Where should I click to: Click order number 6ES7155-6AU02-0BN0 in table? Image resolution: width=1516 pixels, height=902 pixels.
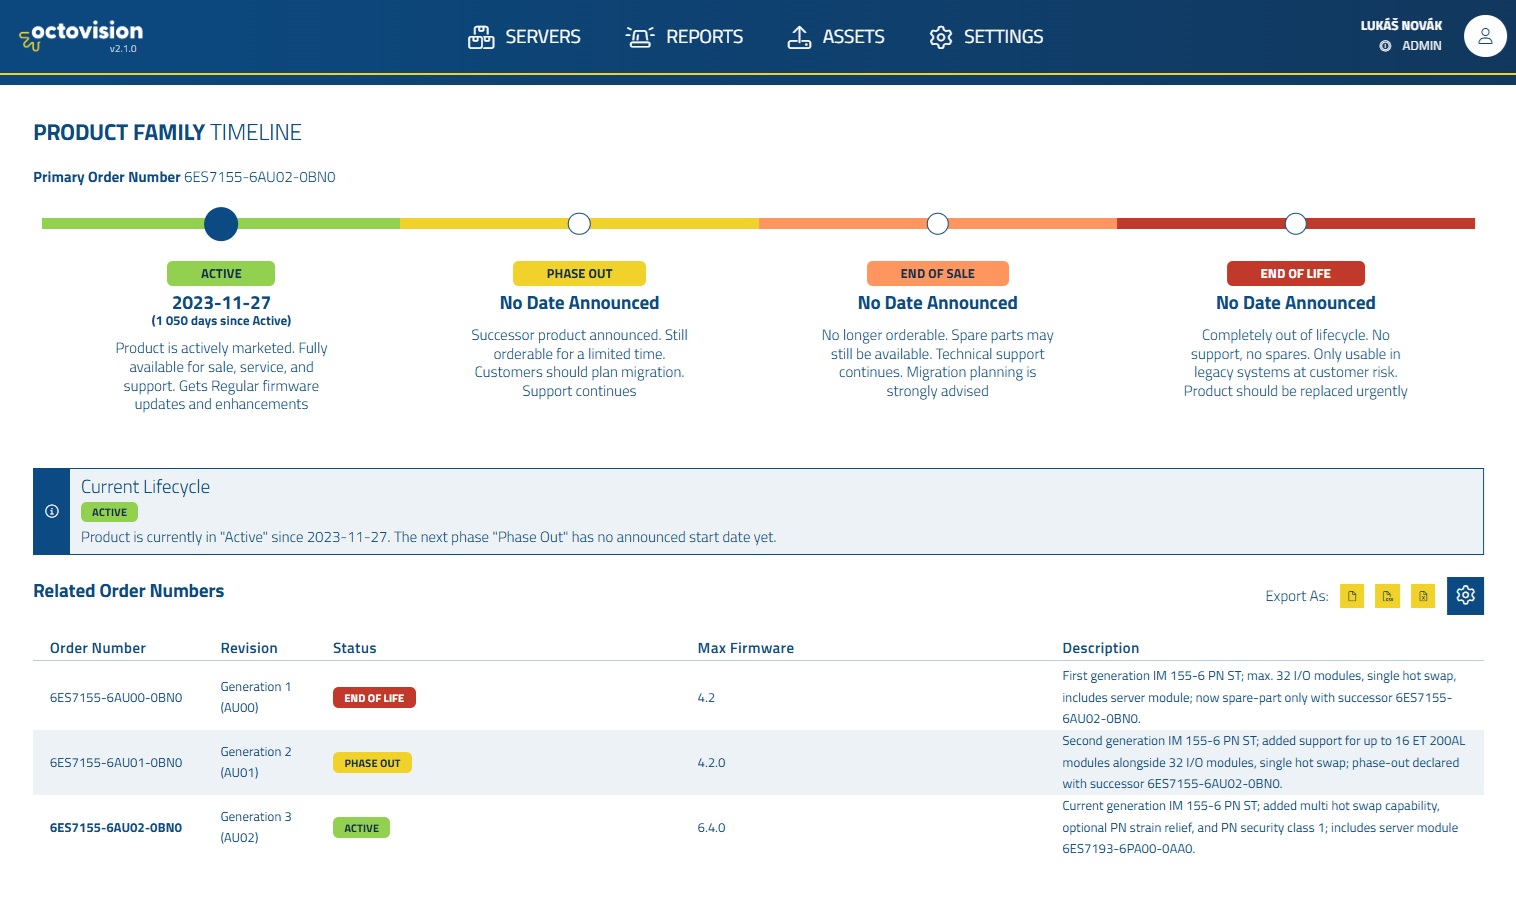click(116, 828)
